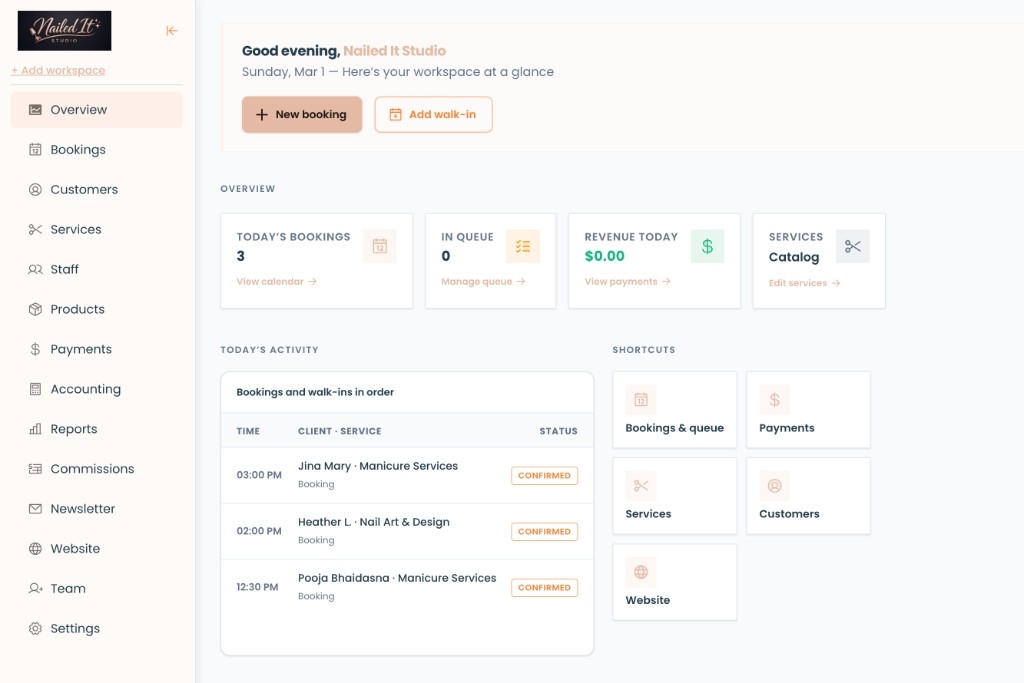Click the Reports chart icon in sidebar
This screenshot has height=683, width=1024.
click(x=34, y=428)
